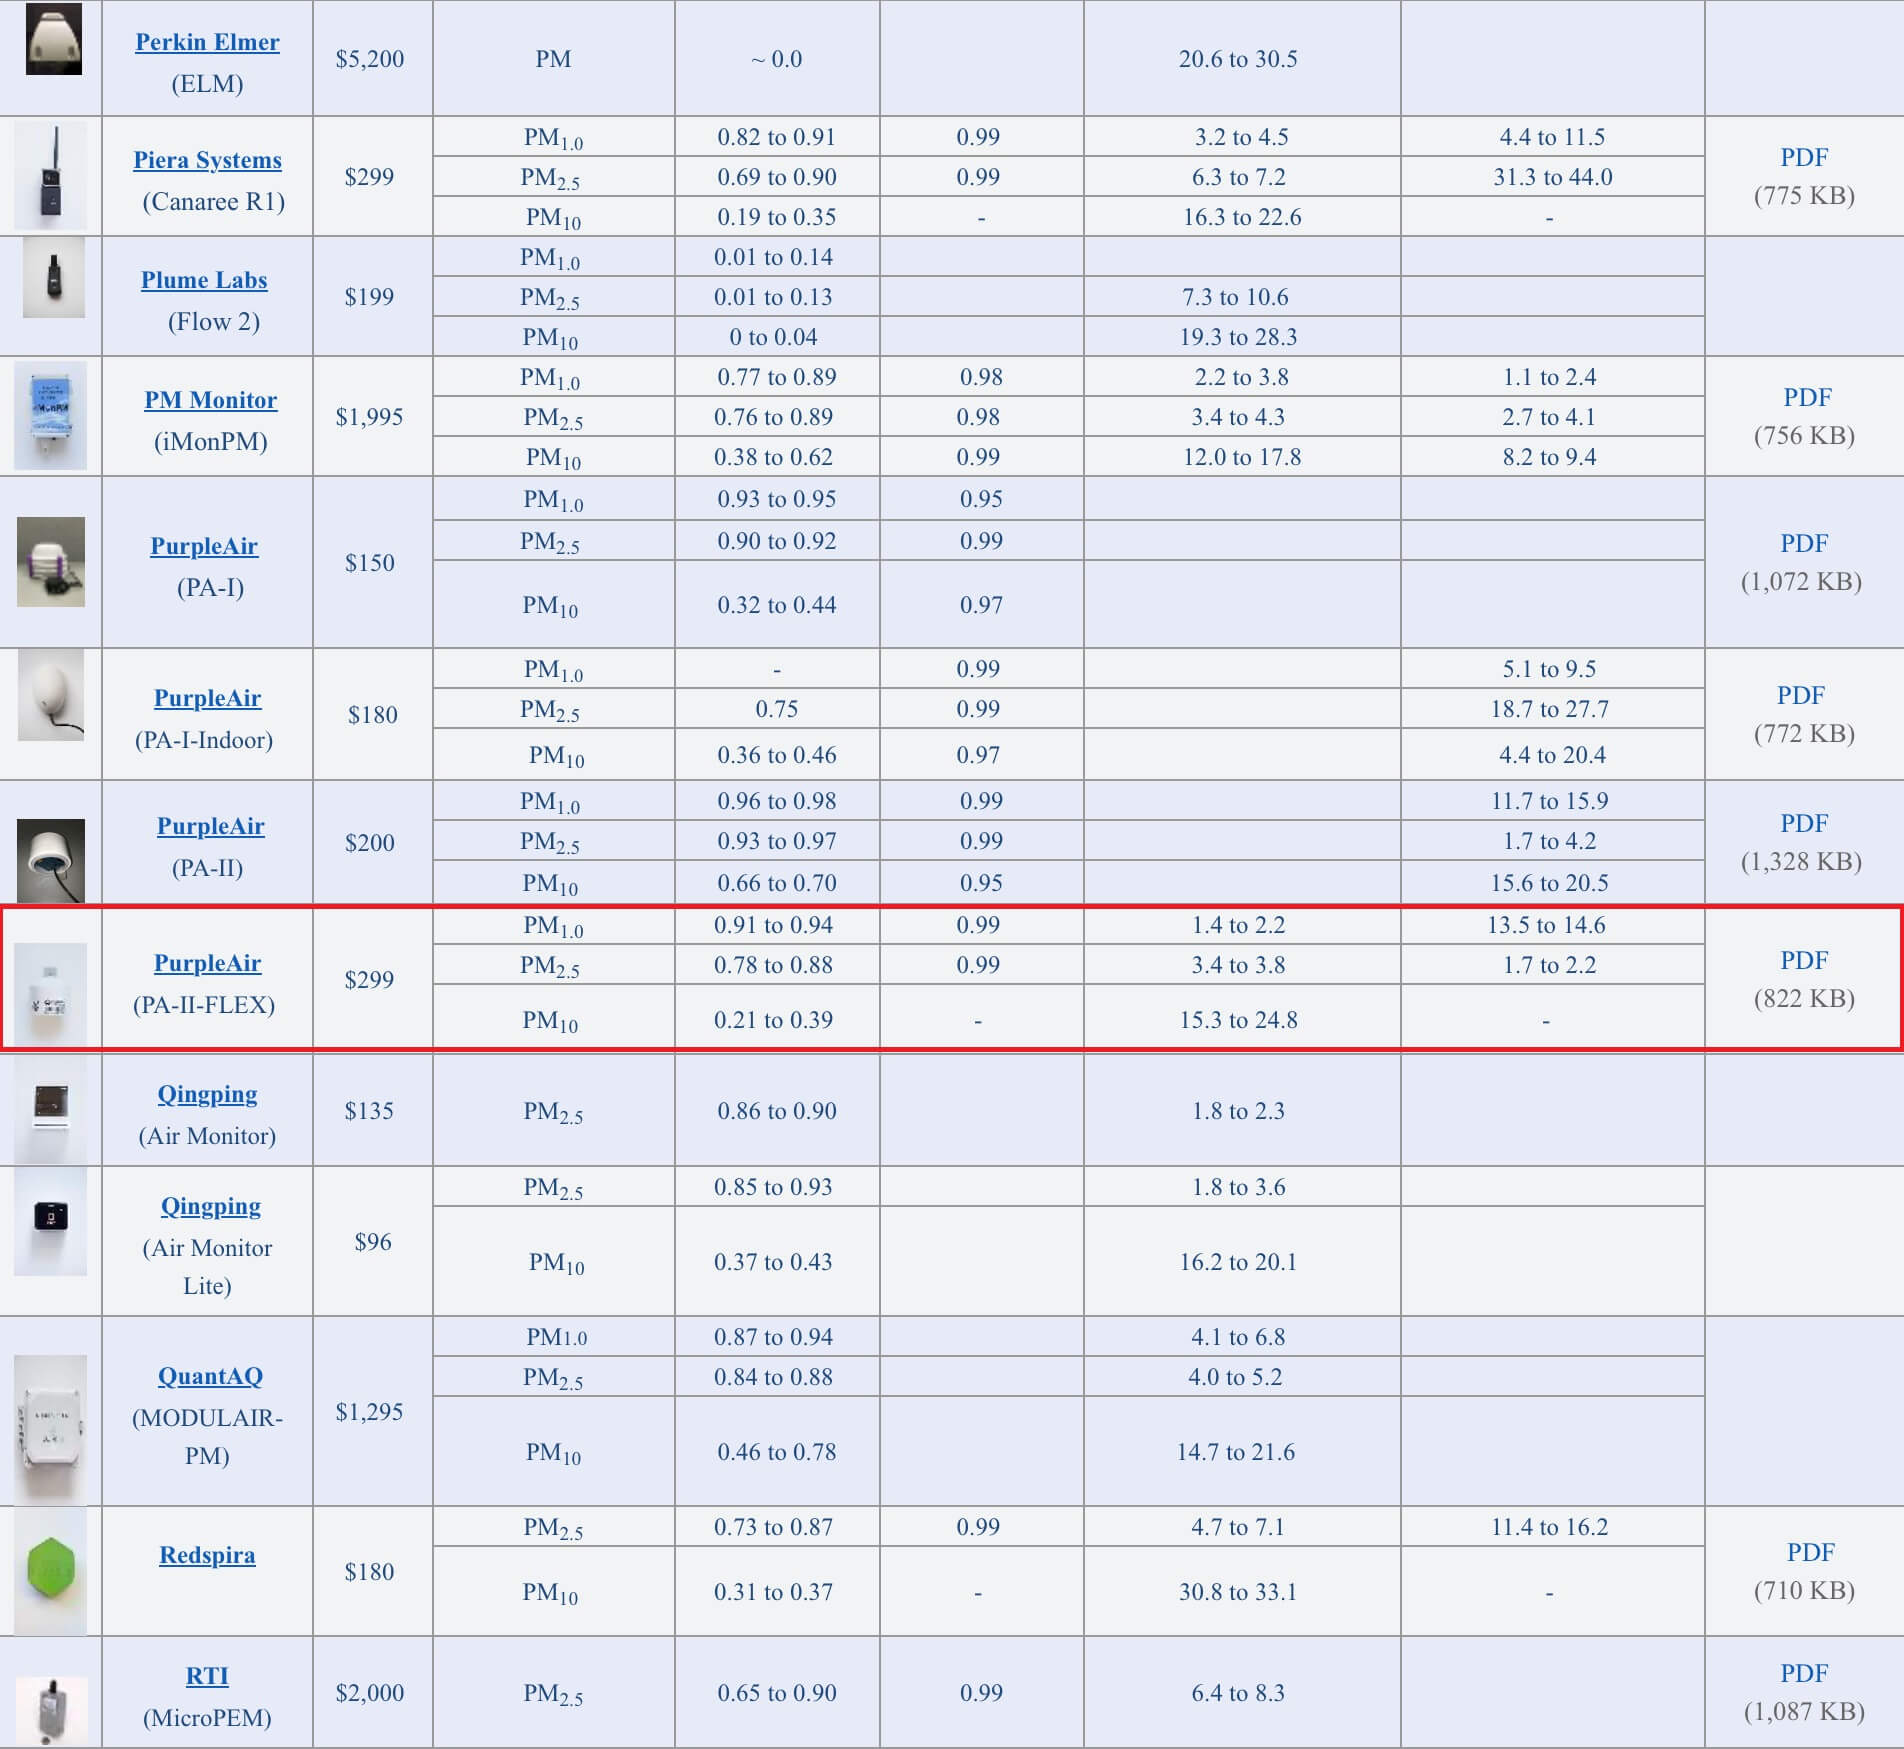Open the 822 KB PA-II-FLEX PDF report
The width and height of the screenshot is (1904, 1749).
click(1804, 960)
